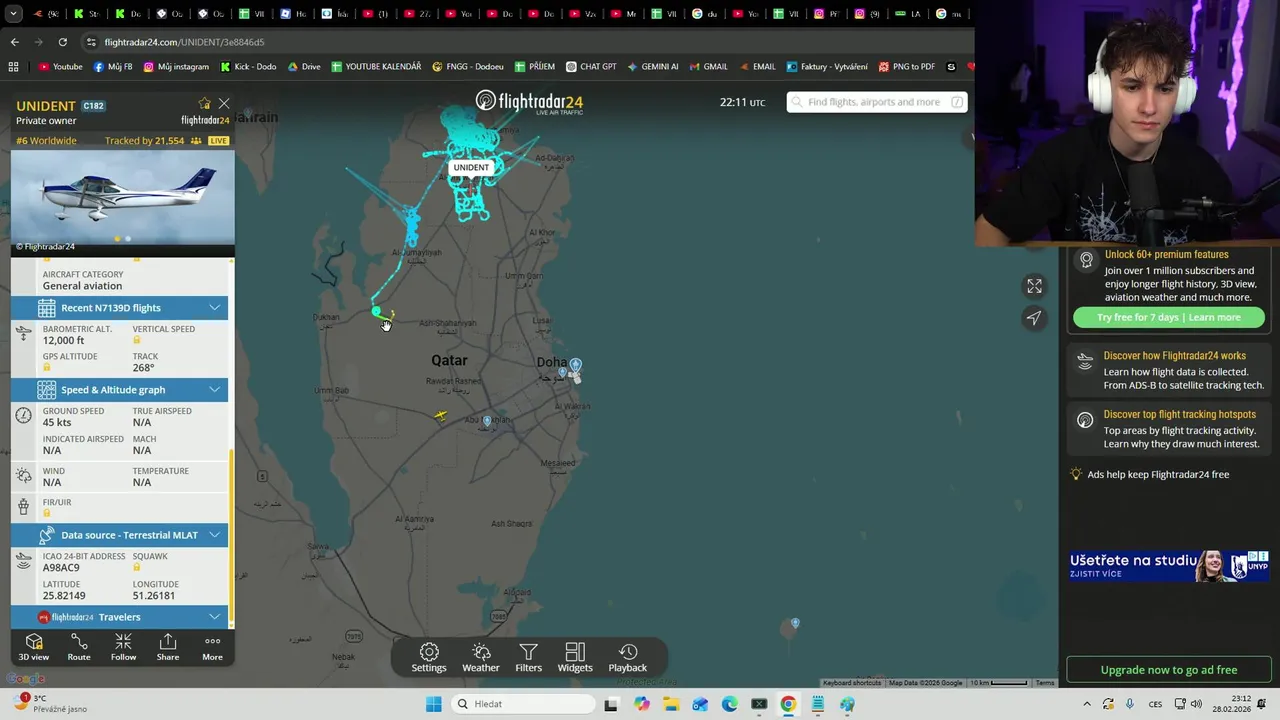This screenshot has width=1280, height=720.
Task: Expand the Travelers section
Action: [120, 617]
